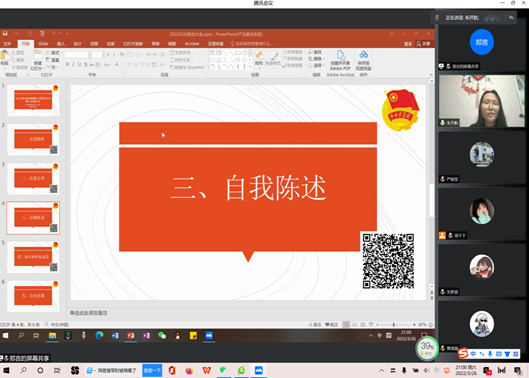The height and width of the screenshot is (378, 529).
Task: Click the Strikethrough S icon
Action: [86, 64]
